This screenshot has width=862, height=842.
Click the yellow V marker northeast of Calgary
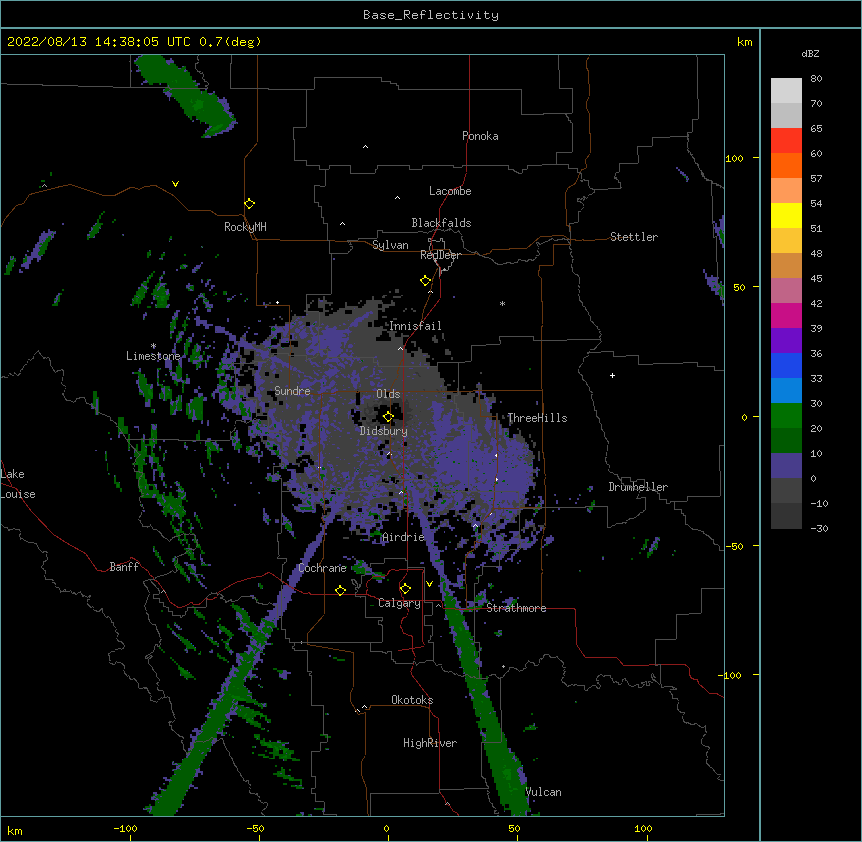(429, 584)
